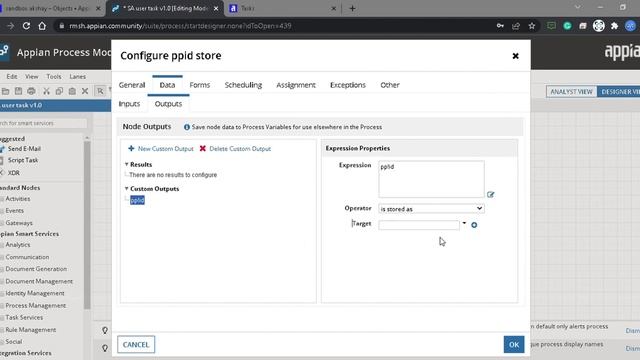Click the search for smart services field
This screenshot has width=640, height=360.
pos(43,123)
